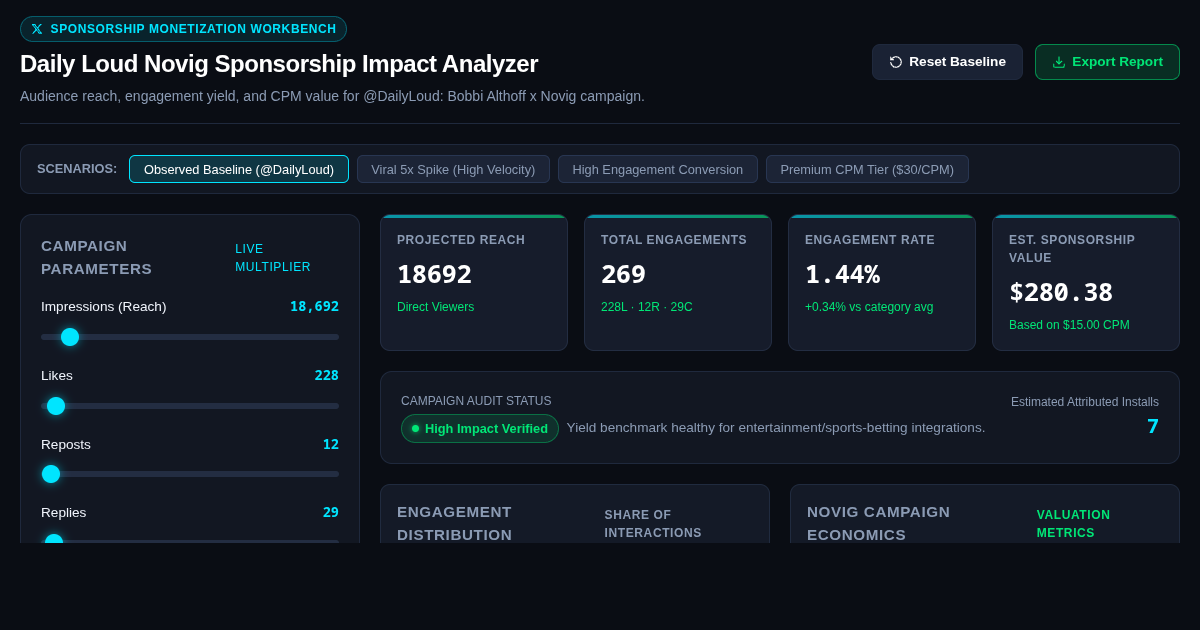
Task: Click the yield benchmark status message
Action: [776, 428]
